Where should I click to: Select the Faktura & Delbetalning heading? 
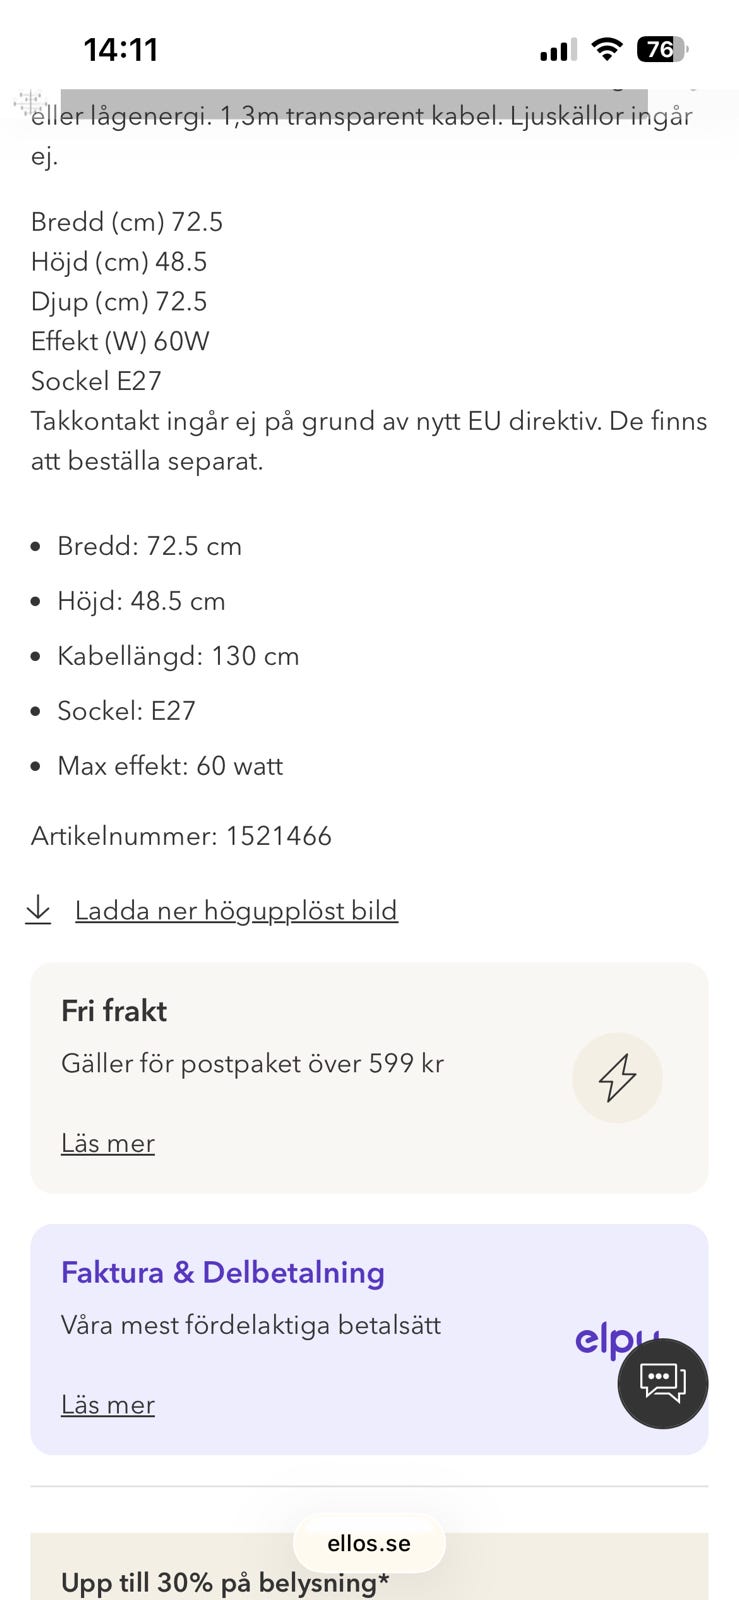click(222, 1272)
